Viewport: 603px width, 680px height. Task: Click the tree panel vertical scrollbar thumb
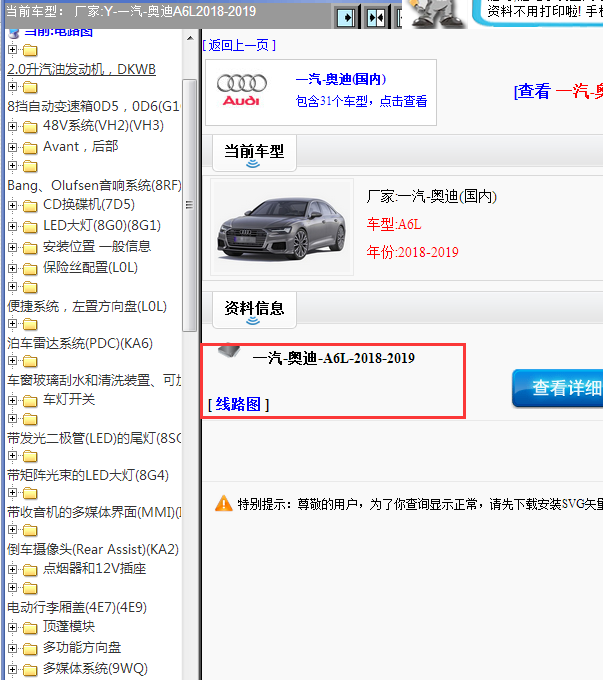click(190, 205)
